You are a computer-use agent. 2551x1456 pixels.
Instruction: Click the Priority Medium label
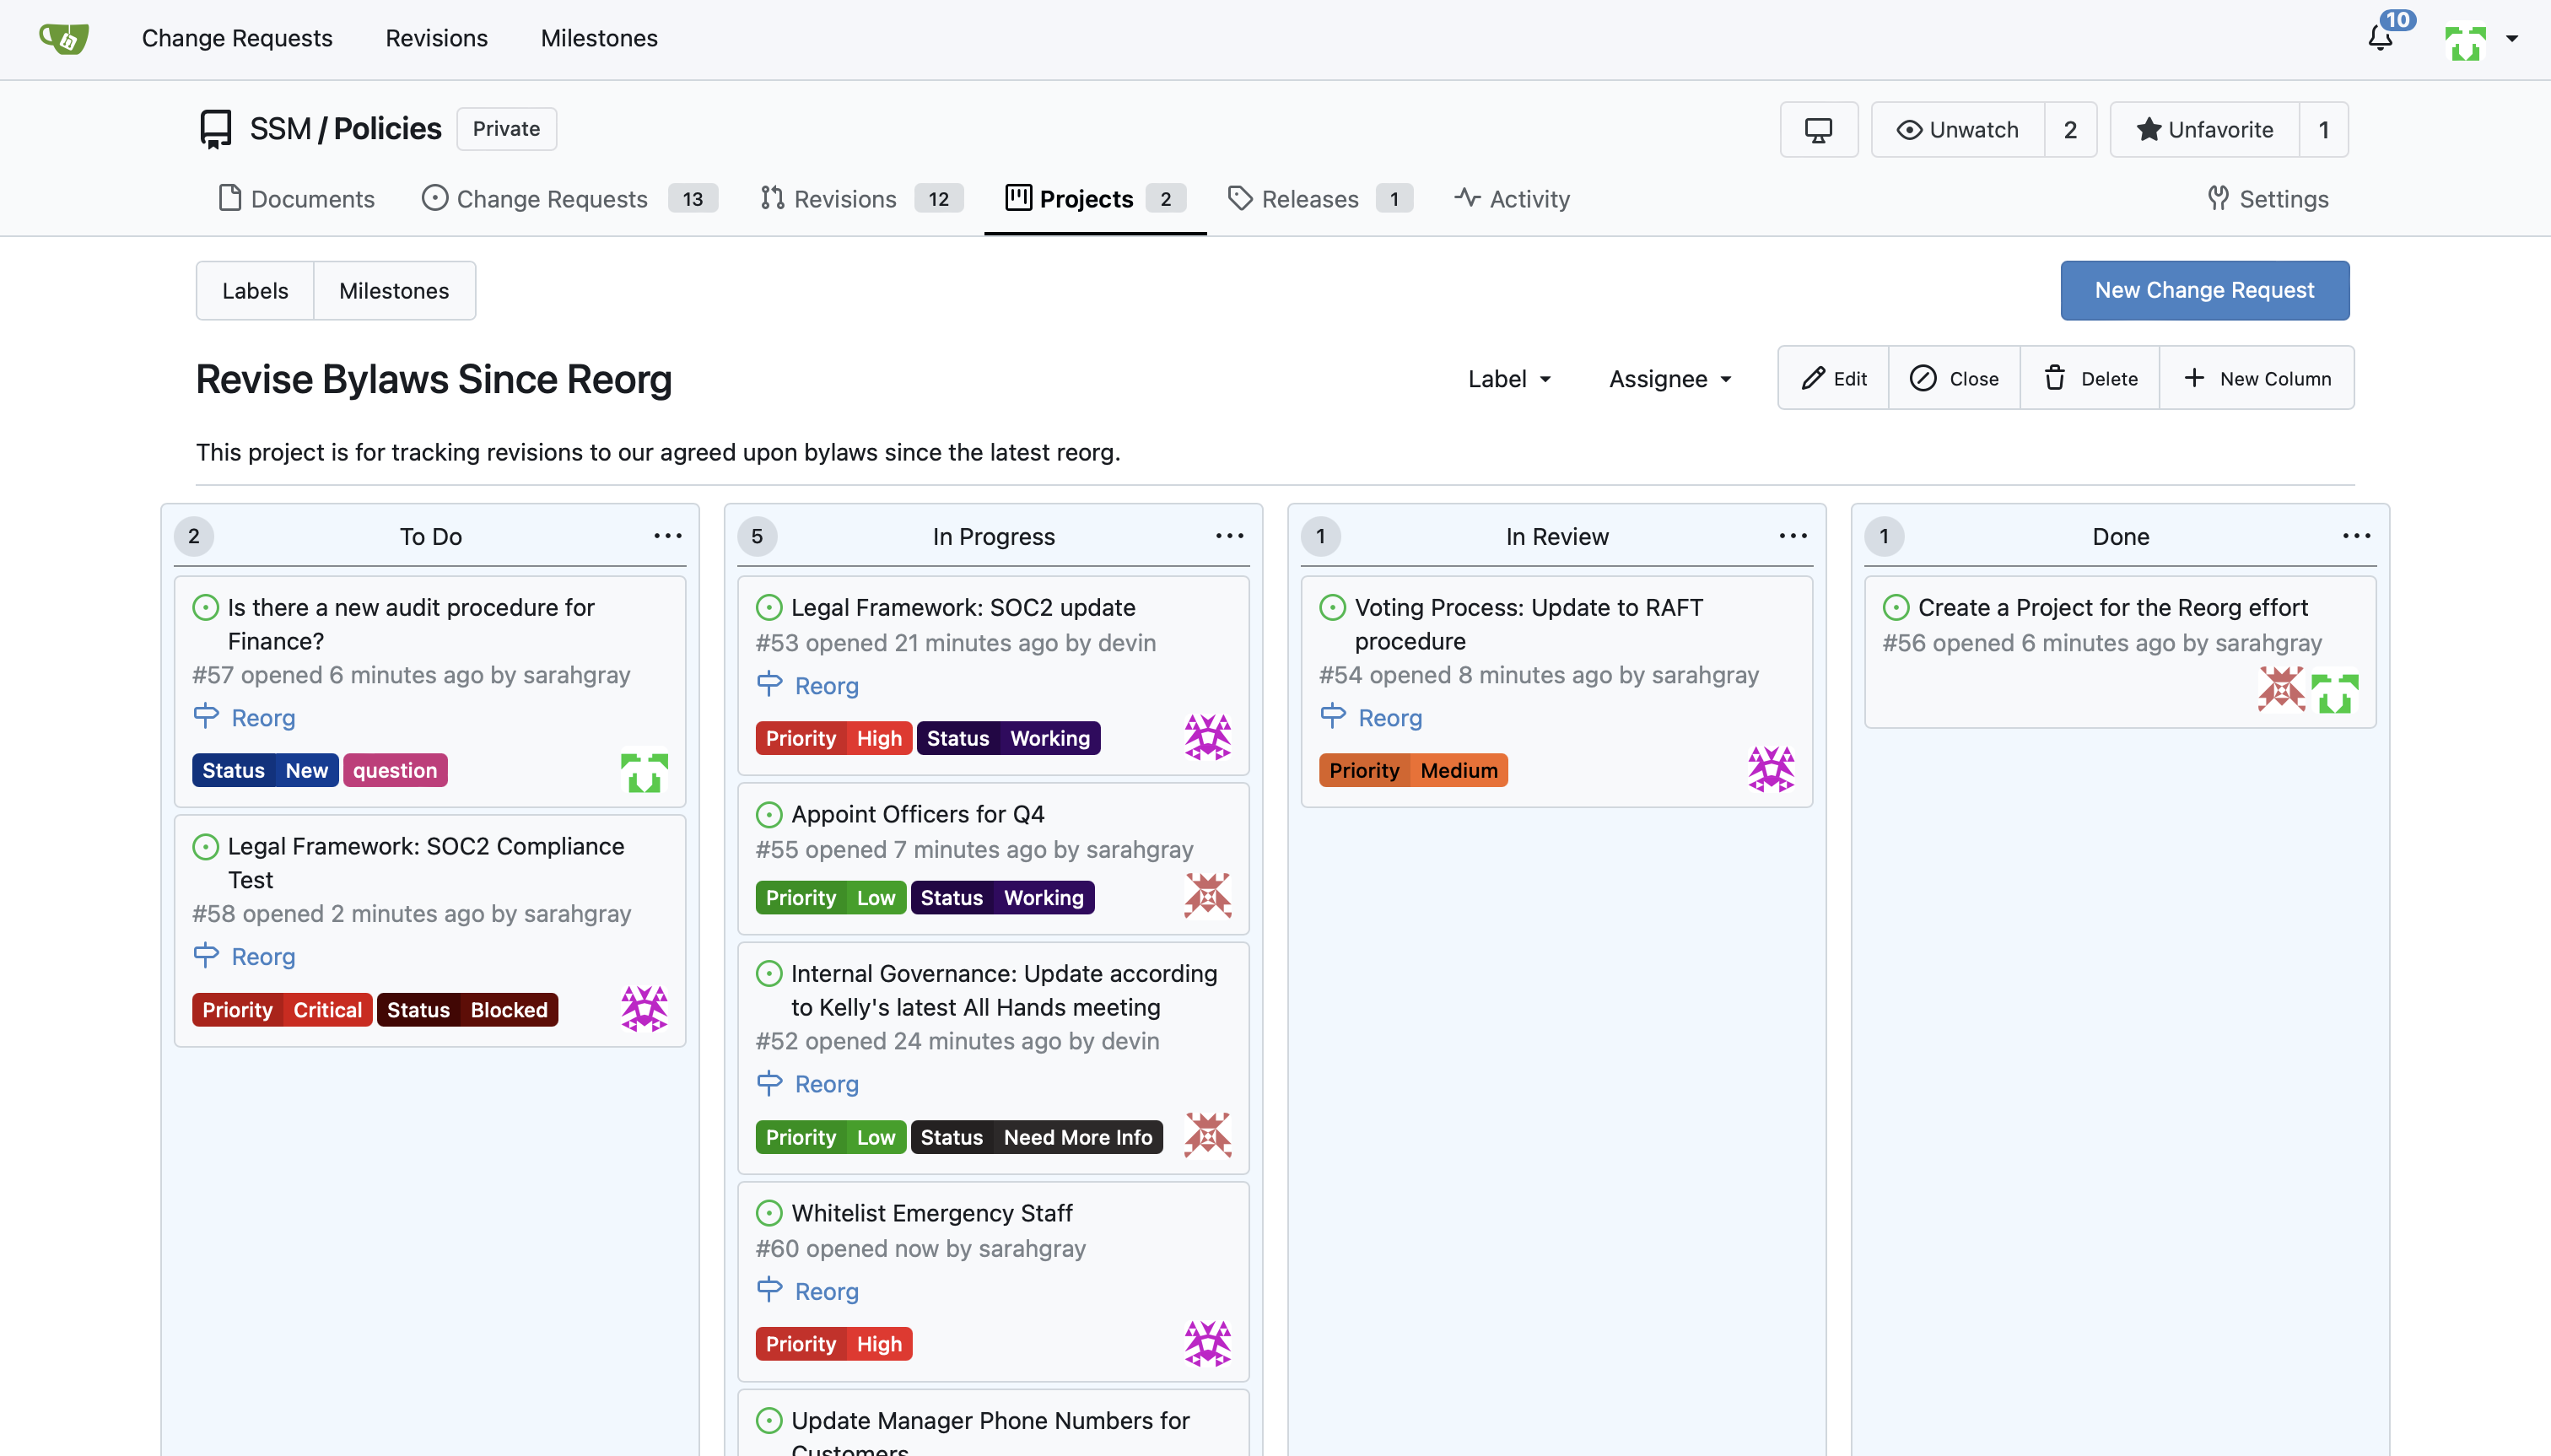coord(1413,770)
